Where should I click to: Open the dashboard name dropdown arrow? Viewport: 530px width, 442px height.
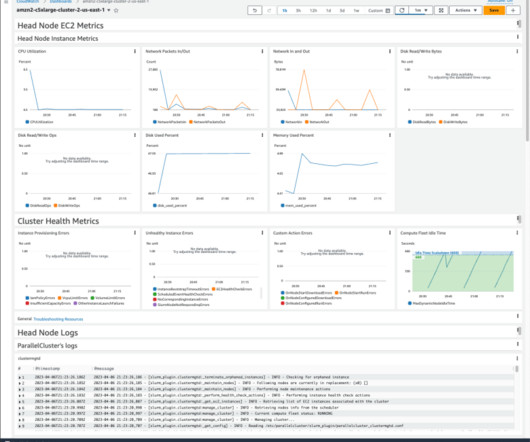109,10
